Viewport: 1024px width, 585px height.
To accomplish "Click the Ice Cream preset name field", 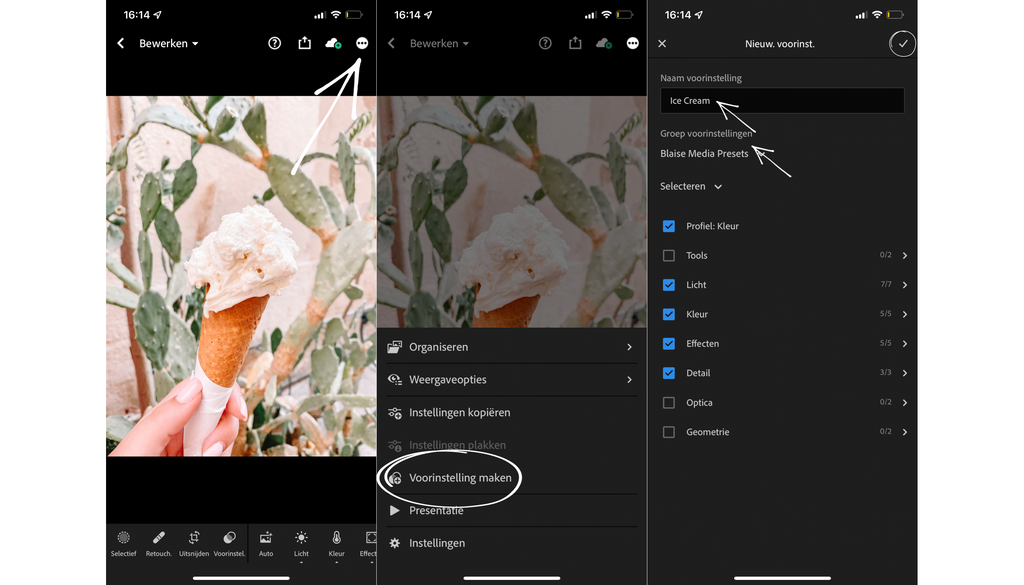I will click(x=782, y=101).
